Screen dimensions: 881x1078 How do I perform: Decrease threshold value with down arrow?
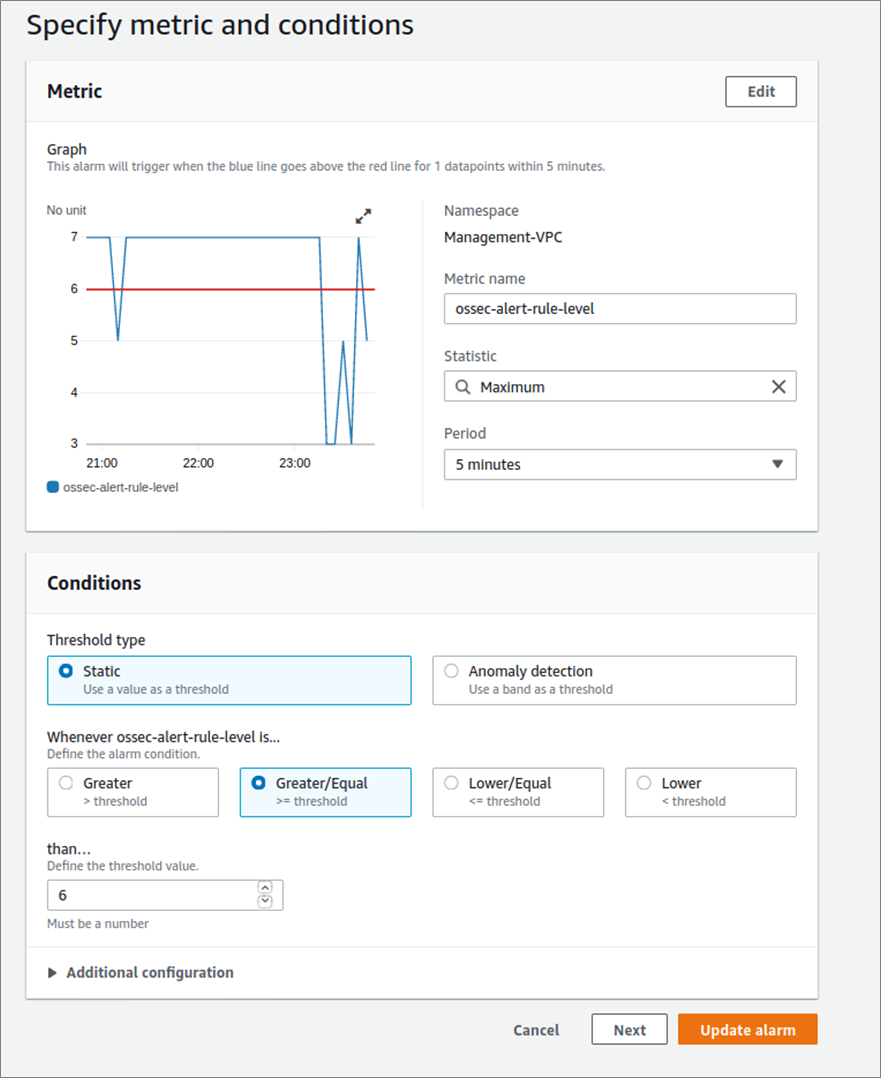pos(265,901)
